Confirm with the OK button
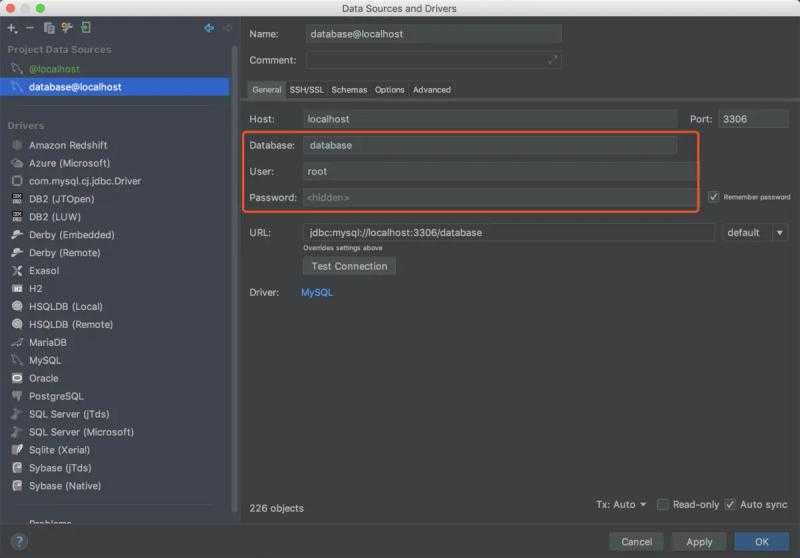 tap(762, 542)
